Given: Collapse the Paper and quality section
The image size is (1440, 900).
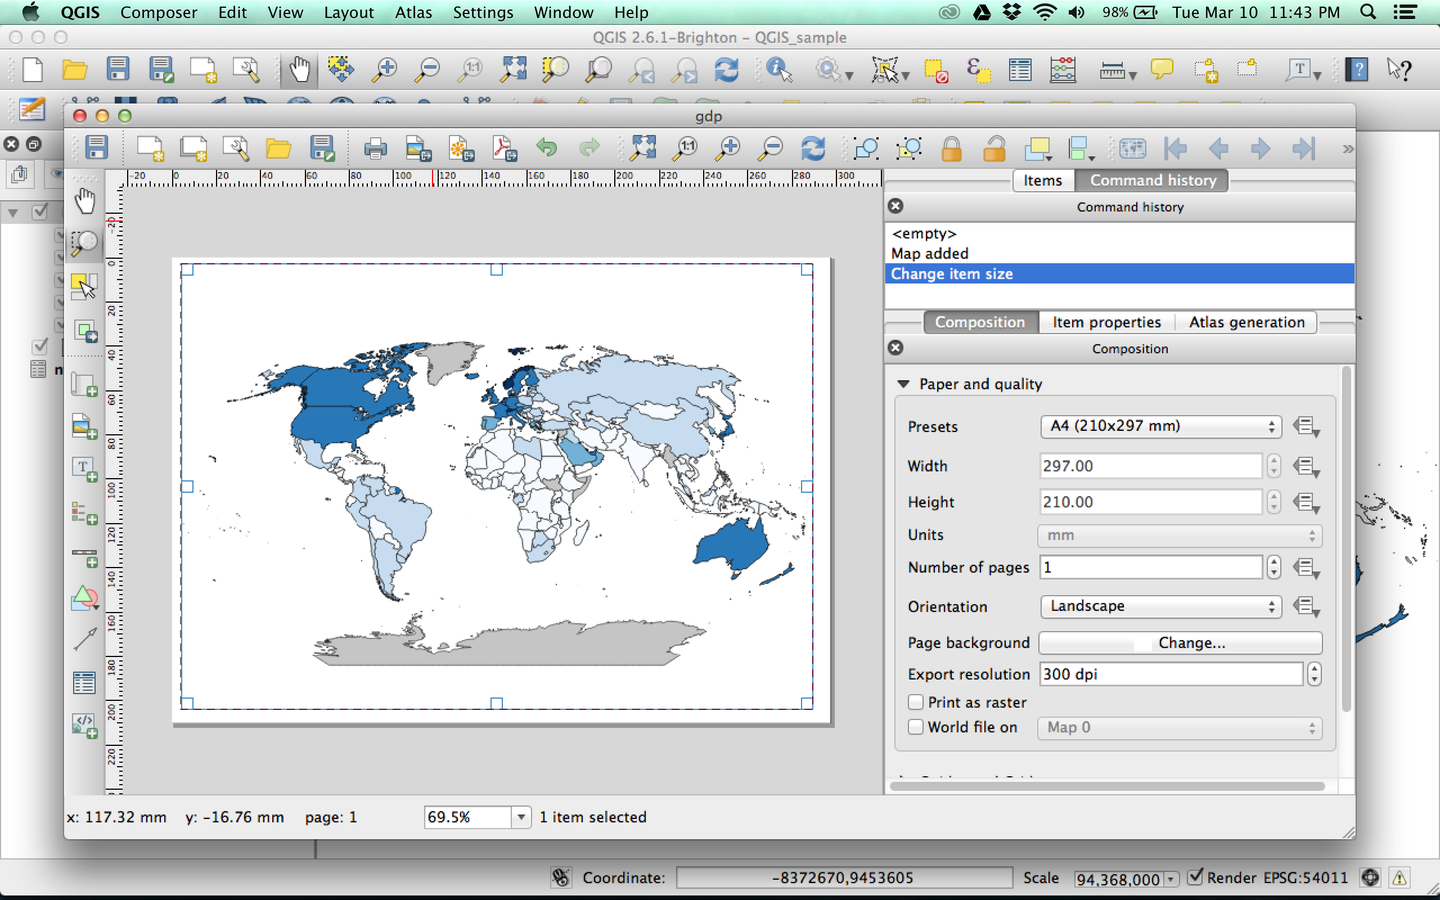Looking at the screenshot, I should (904, 384).
